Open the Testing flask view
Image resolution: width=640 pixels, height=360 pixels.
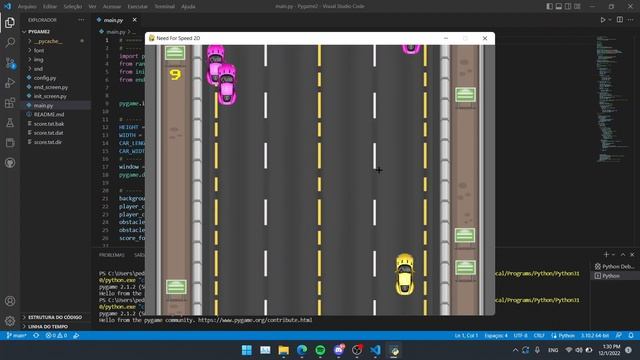pyautogui.click(x=10, y=123)
